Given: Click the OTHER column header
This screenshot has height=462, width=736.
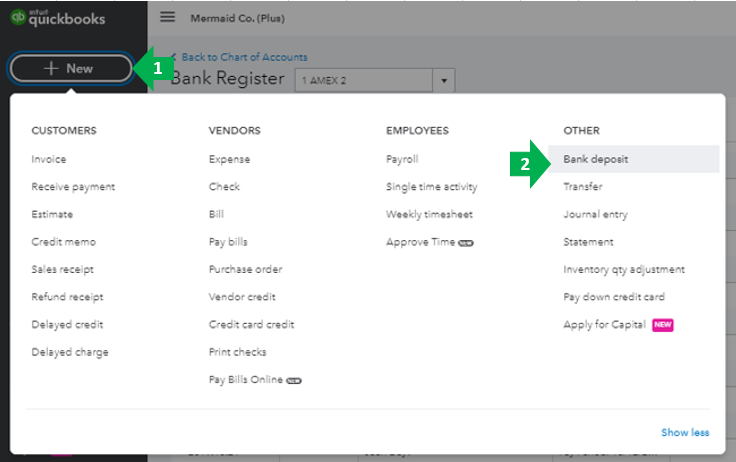Looking at the screenshot, I should tap(582, 131).
